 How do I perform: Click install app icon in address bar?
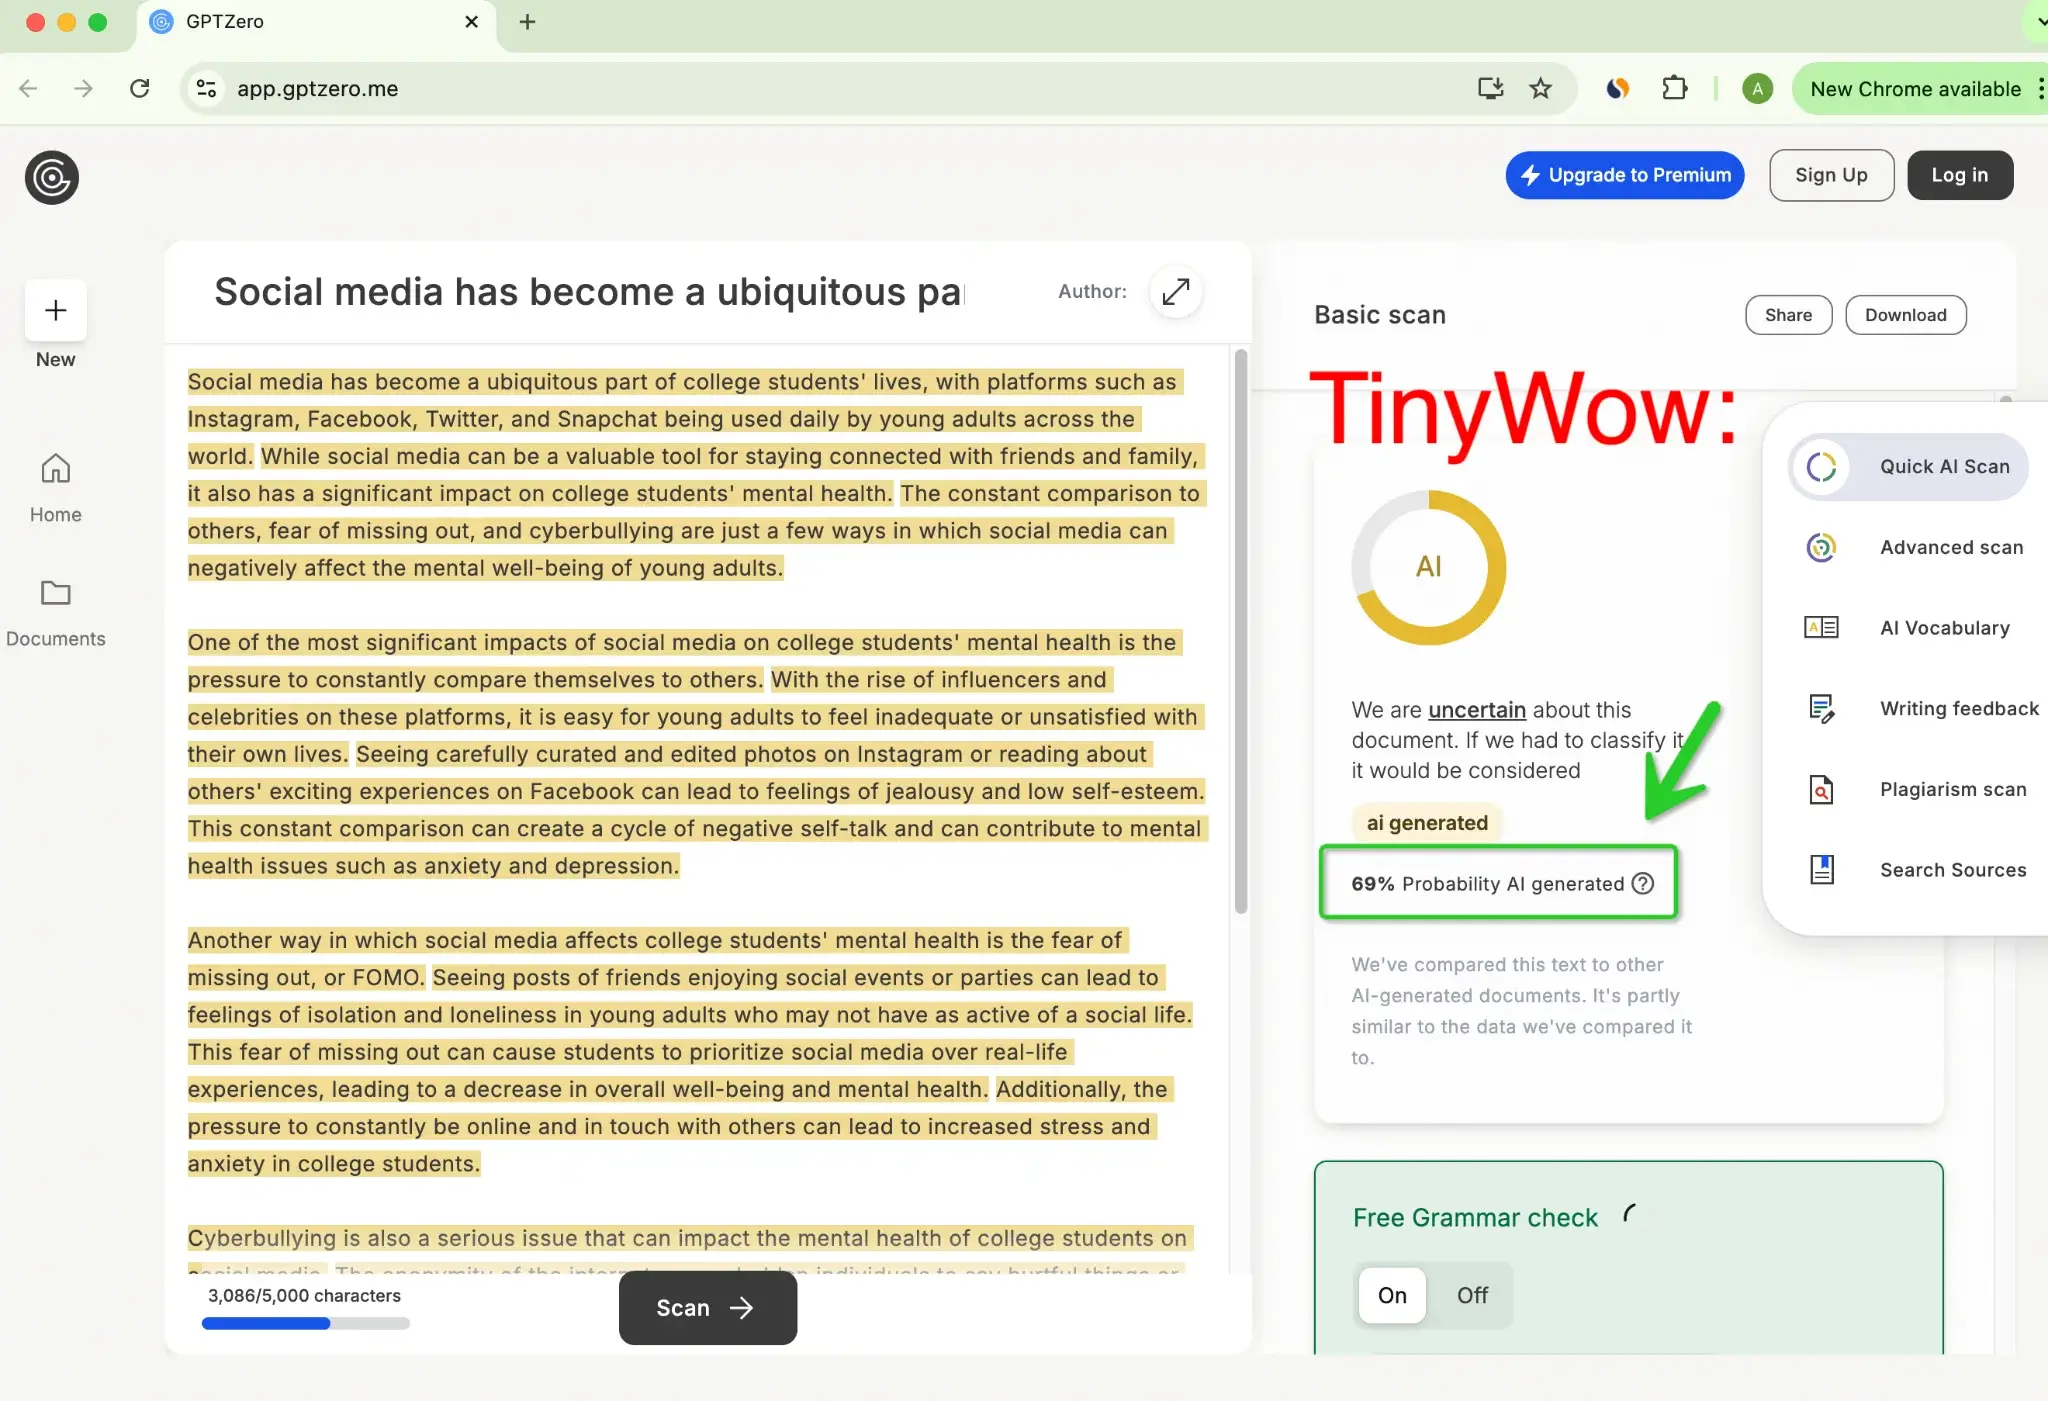1490,89
